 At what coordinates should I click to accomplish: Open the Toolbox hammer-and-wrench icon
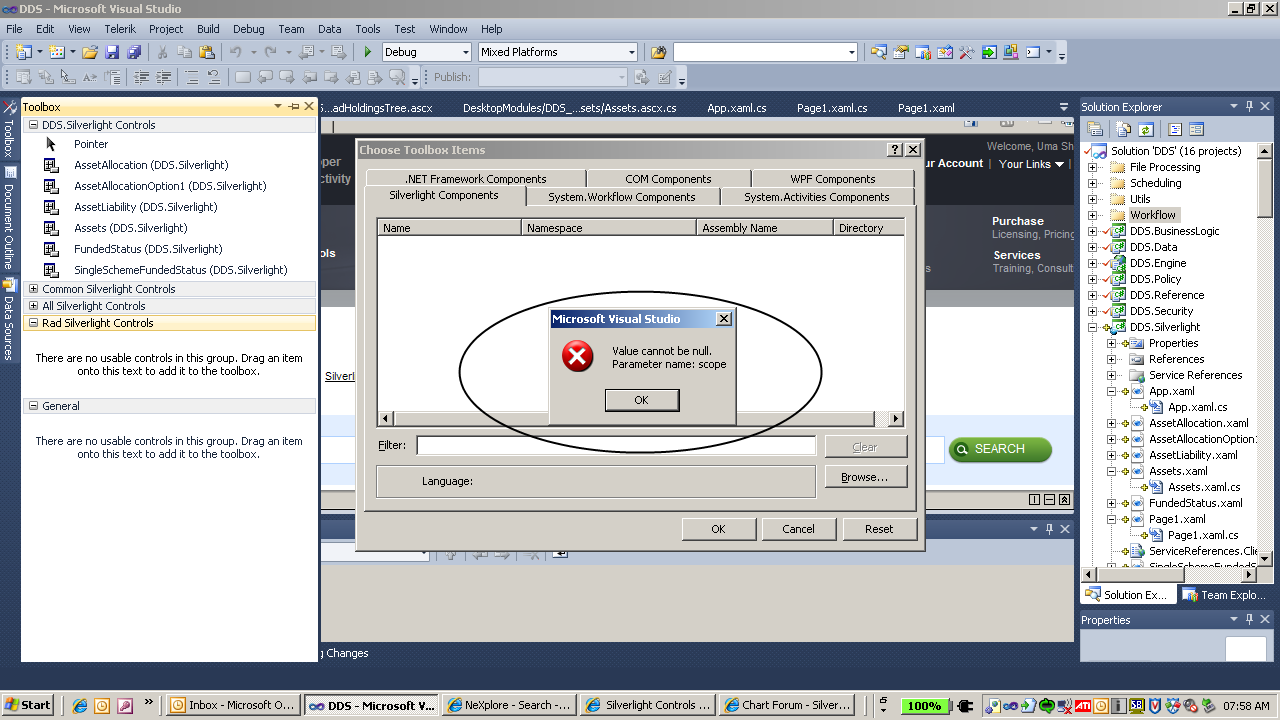pos(967,52)
